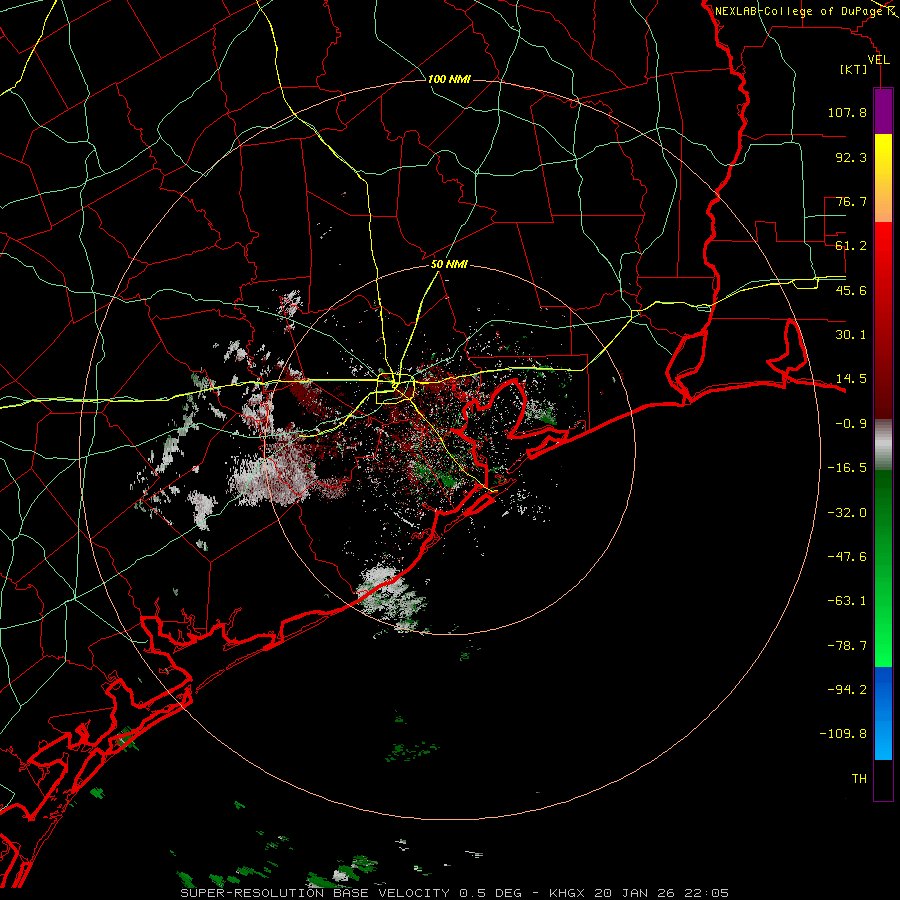Click the VEL legend title

coord(878,60)
